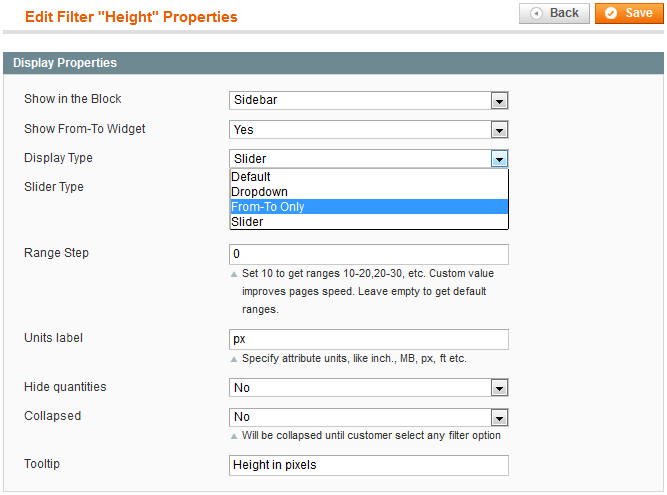Screen dimensions: 667x495
Task: Select the From-To Only option
Action: [368, 207]
